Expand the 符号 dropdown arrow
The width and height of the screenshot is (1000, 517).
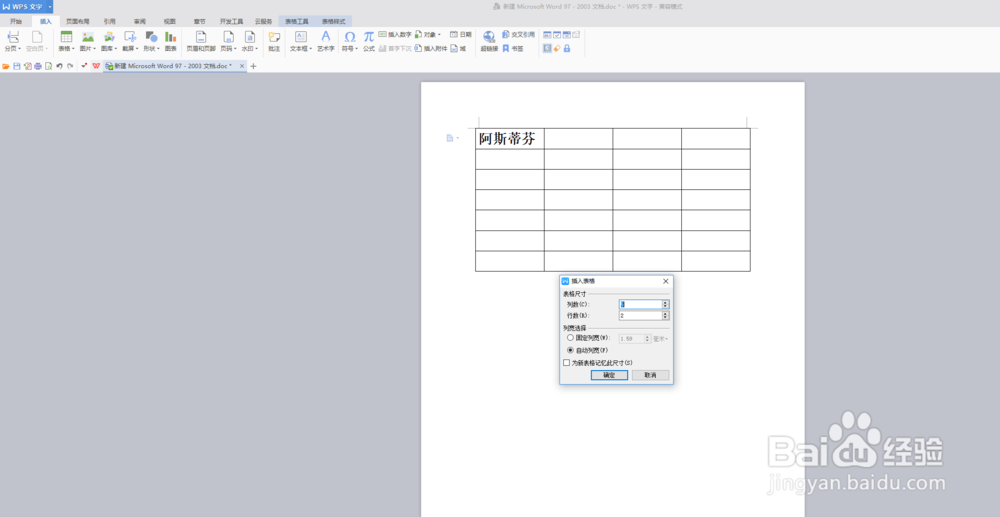(x=357, y=48)
